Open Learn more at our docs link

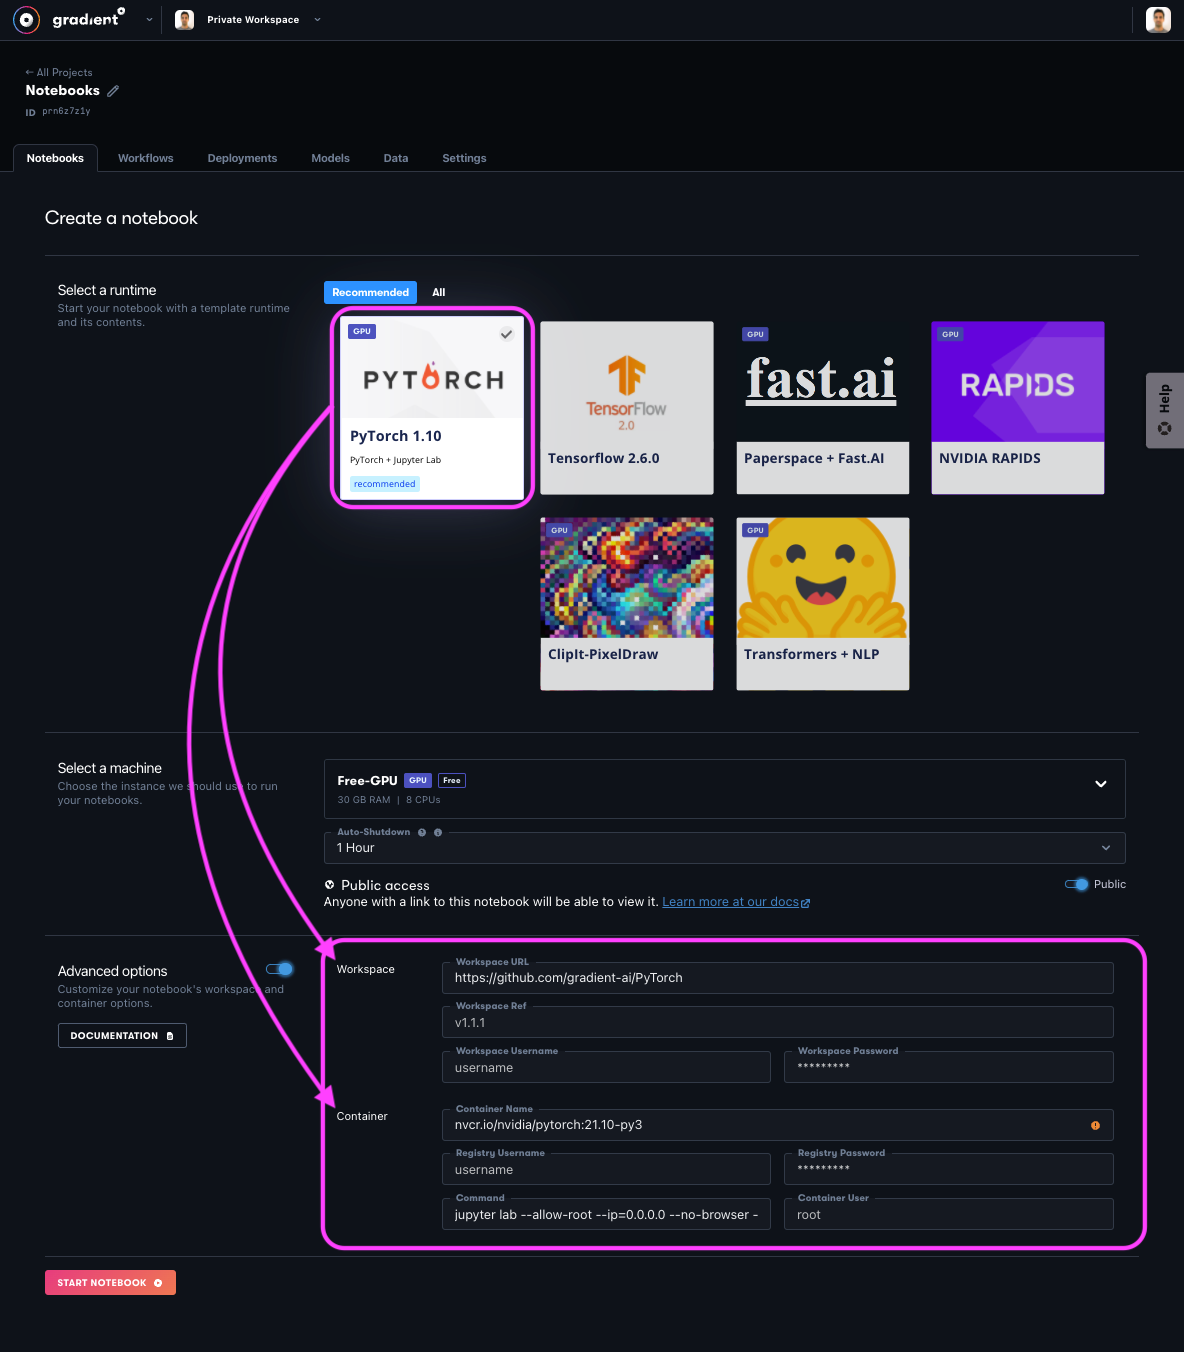point(736,902)
